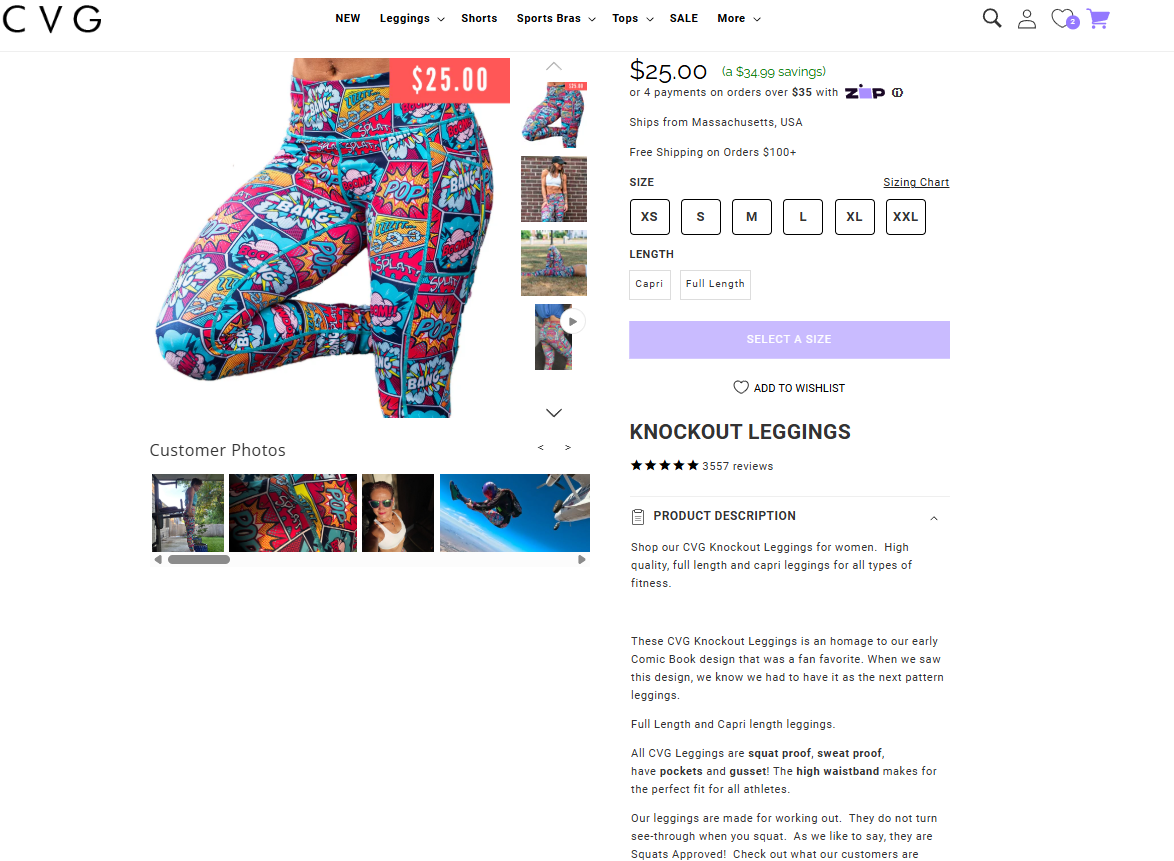Open the shopping cart icon
1174x861 pixels.
[1098, 19]
